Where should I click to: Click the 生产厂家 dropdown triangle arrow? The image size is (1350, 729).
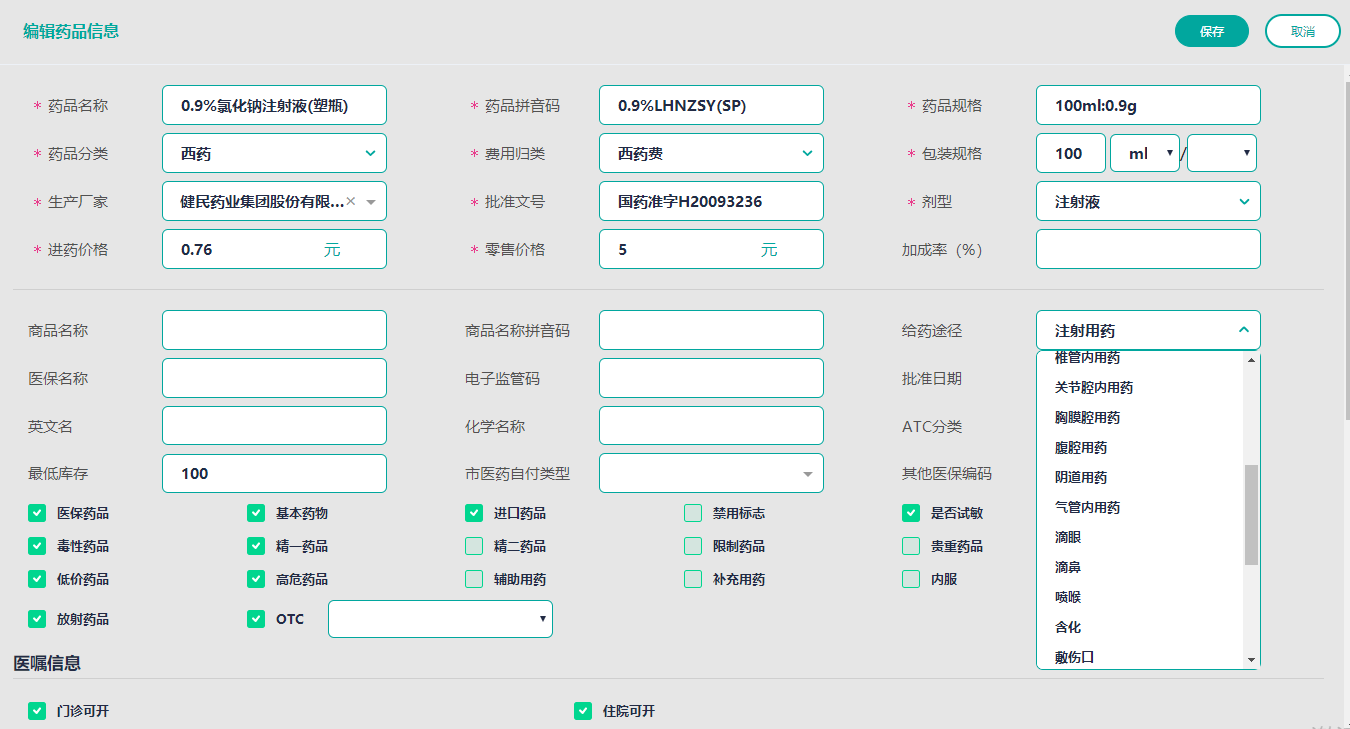click(x=371, y=202)
